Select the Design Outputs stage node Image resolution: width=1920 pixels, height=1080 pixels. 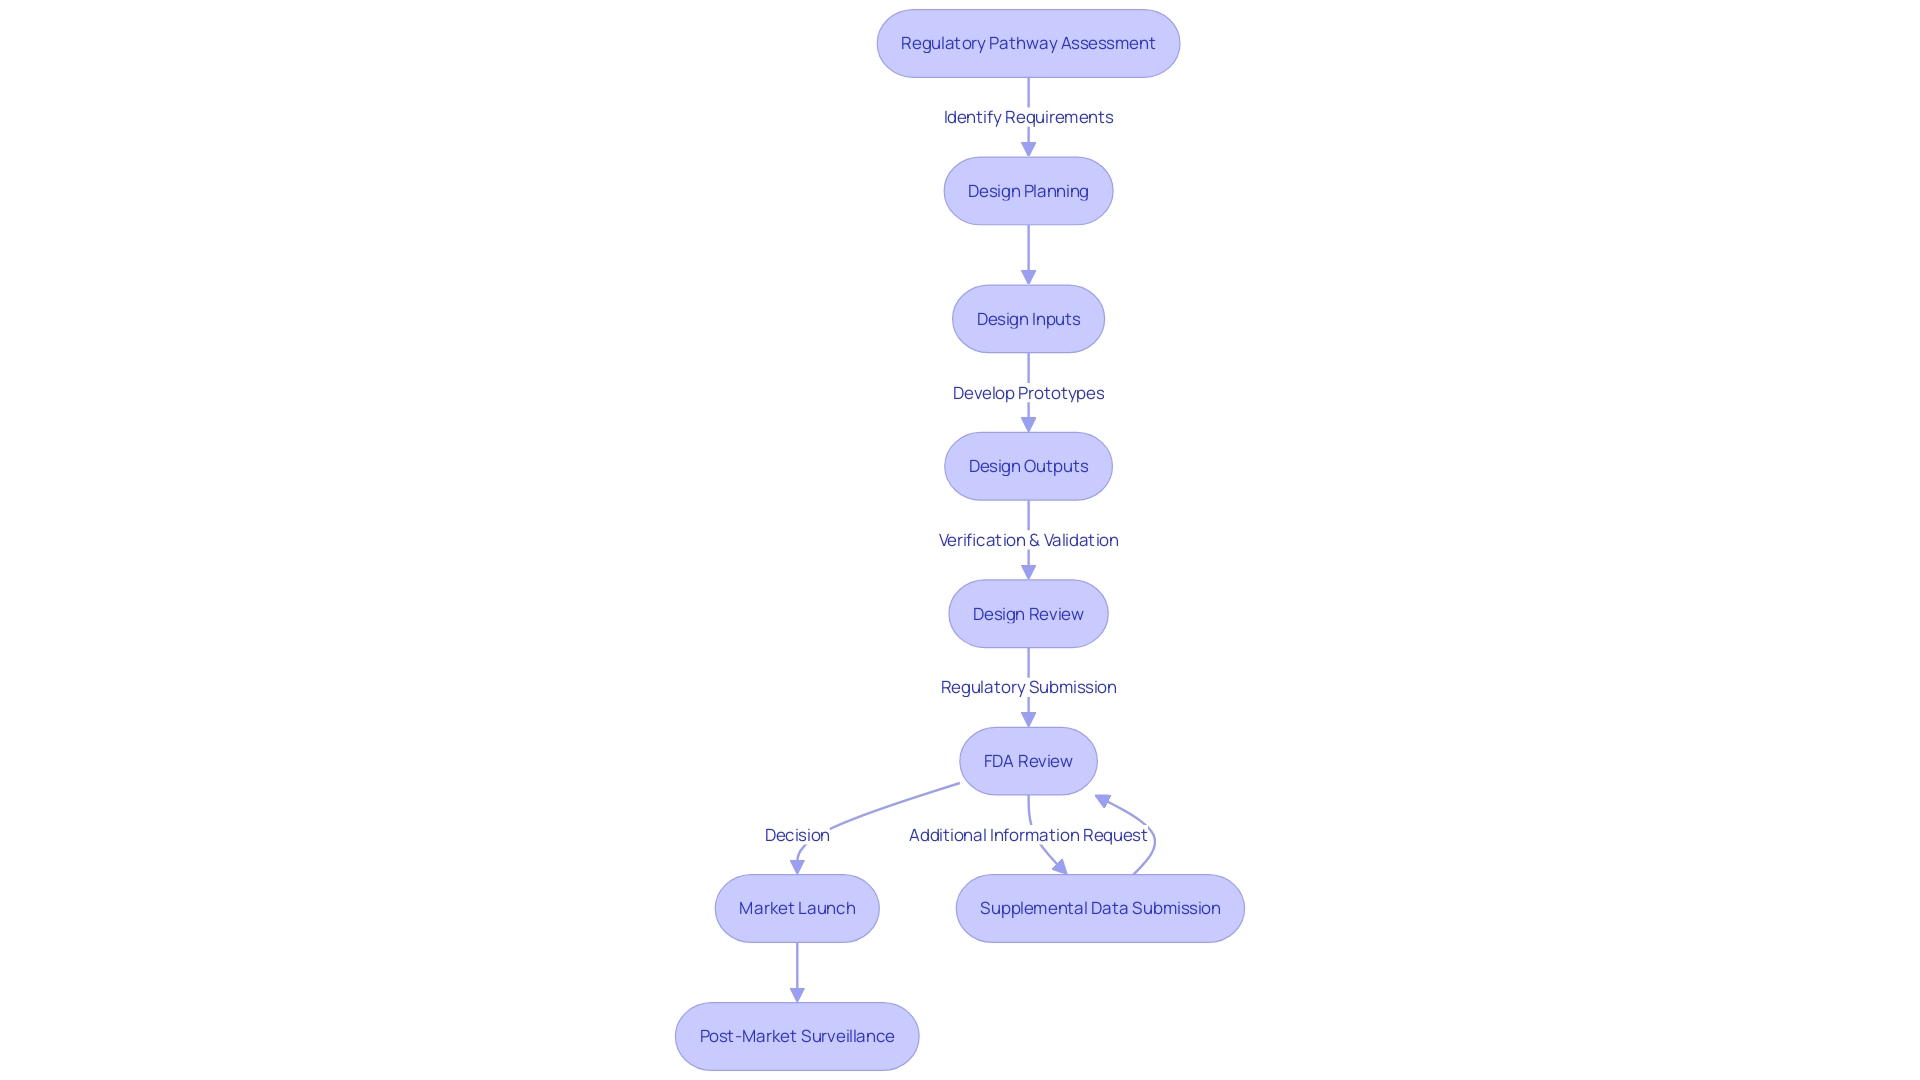pyautogui.click(x=1027, y=465)
